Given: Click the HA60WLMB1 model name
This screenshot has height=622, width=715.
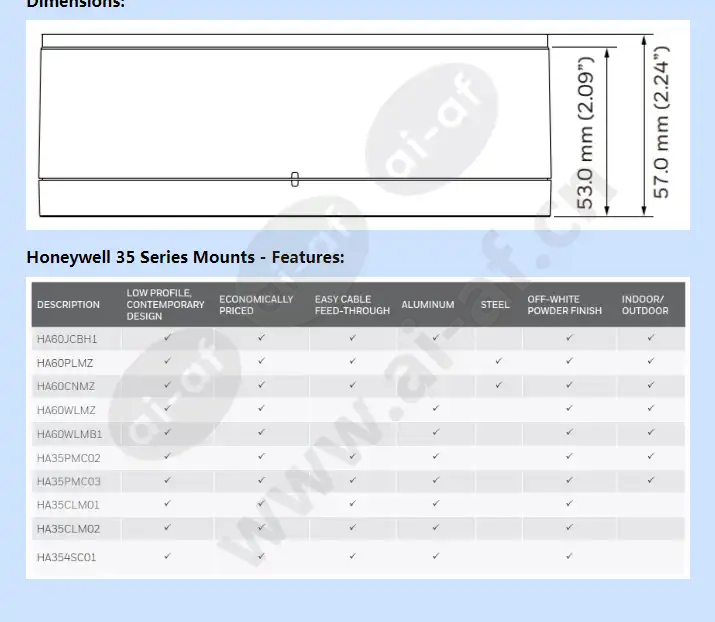Looking at the screenshot, I should pos(69,434).
